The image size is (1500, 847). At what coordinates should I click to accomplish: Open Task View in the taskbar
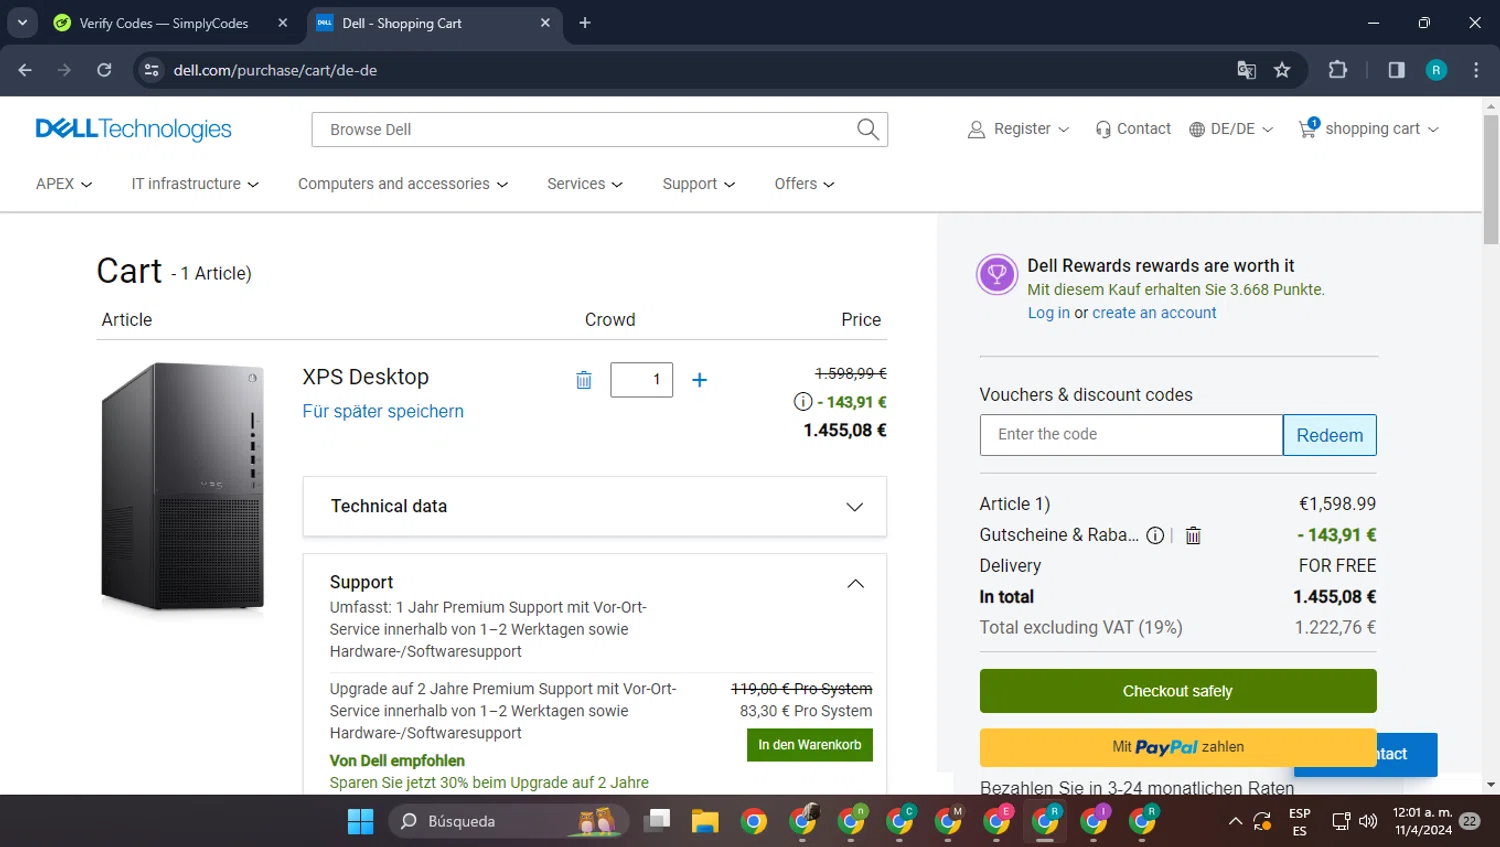pyautogui.click(x=657, y=821)
